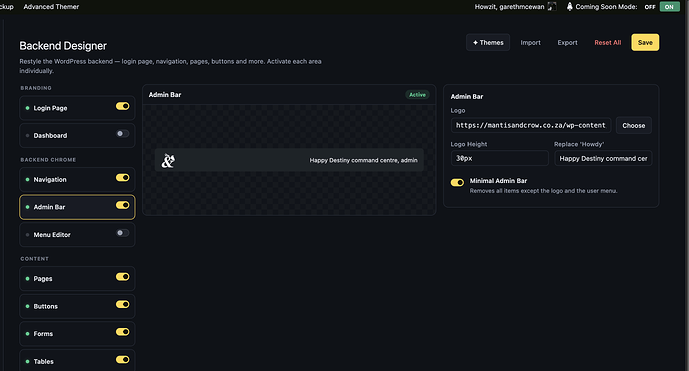Screen dimensions: 689x371
Task: Click the Logo URL input field
Action: coord(531,126)
